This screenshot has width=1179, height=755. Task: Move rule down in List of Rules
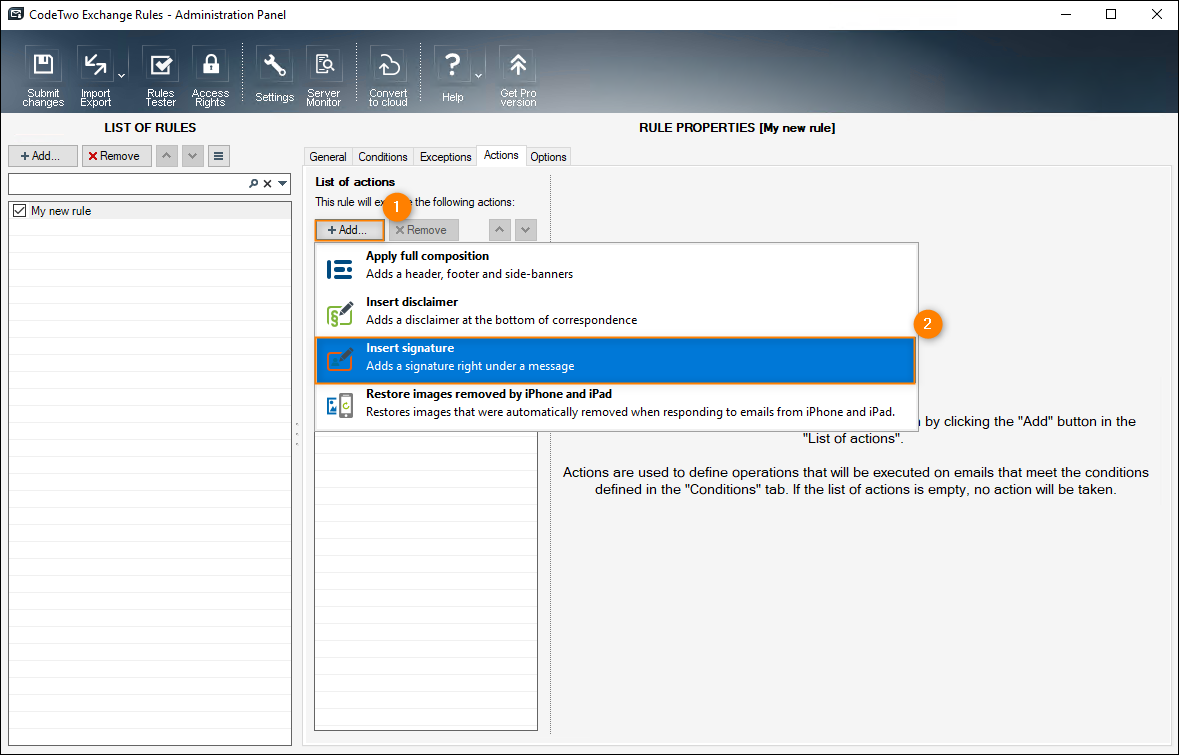(x=193, y=156)
